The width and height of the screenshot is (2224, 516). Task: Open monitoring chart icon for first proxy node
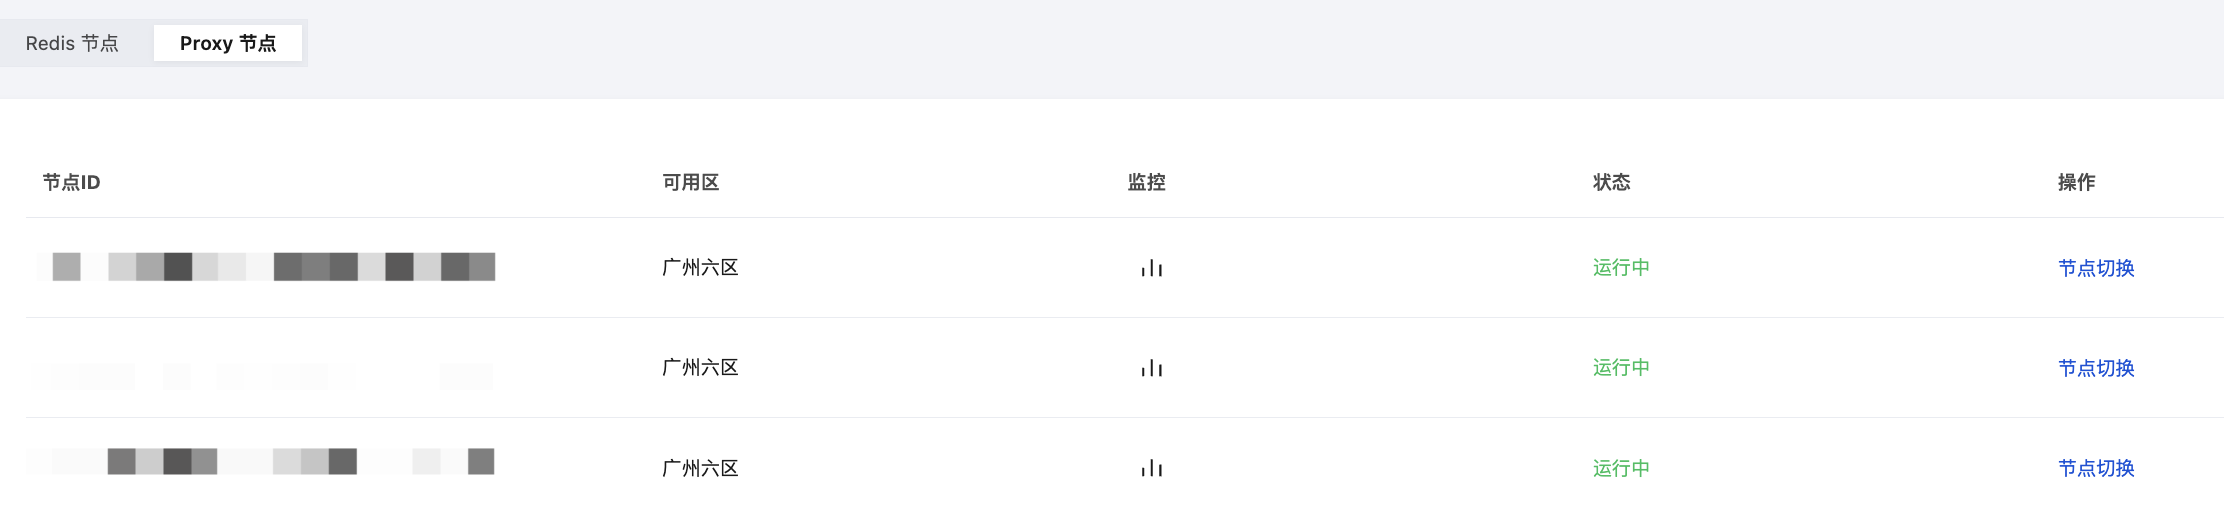tap(1151, 268)
